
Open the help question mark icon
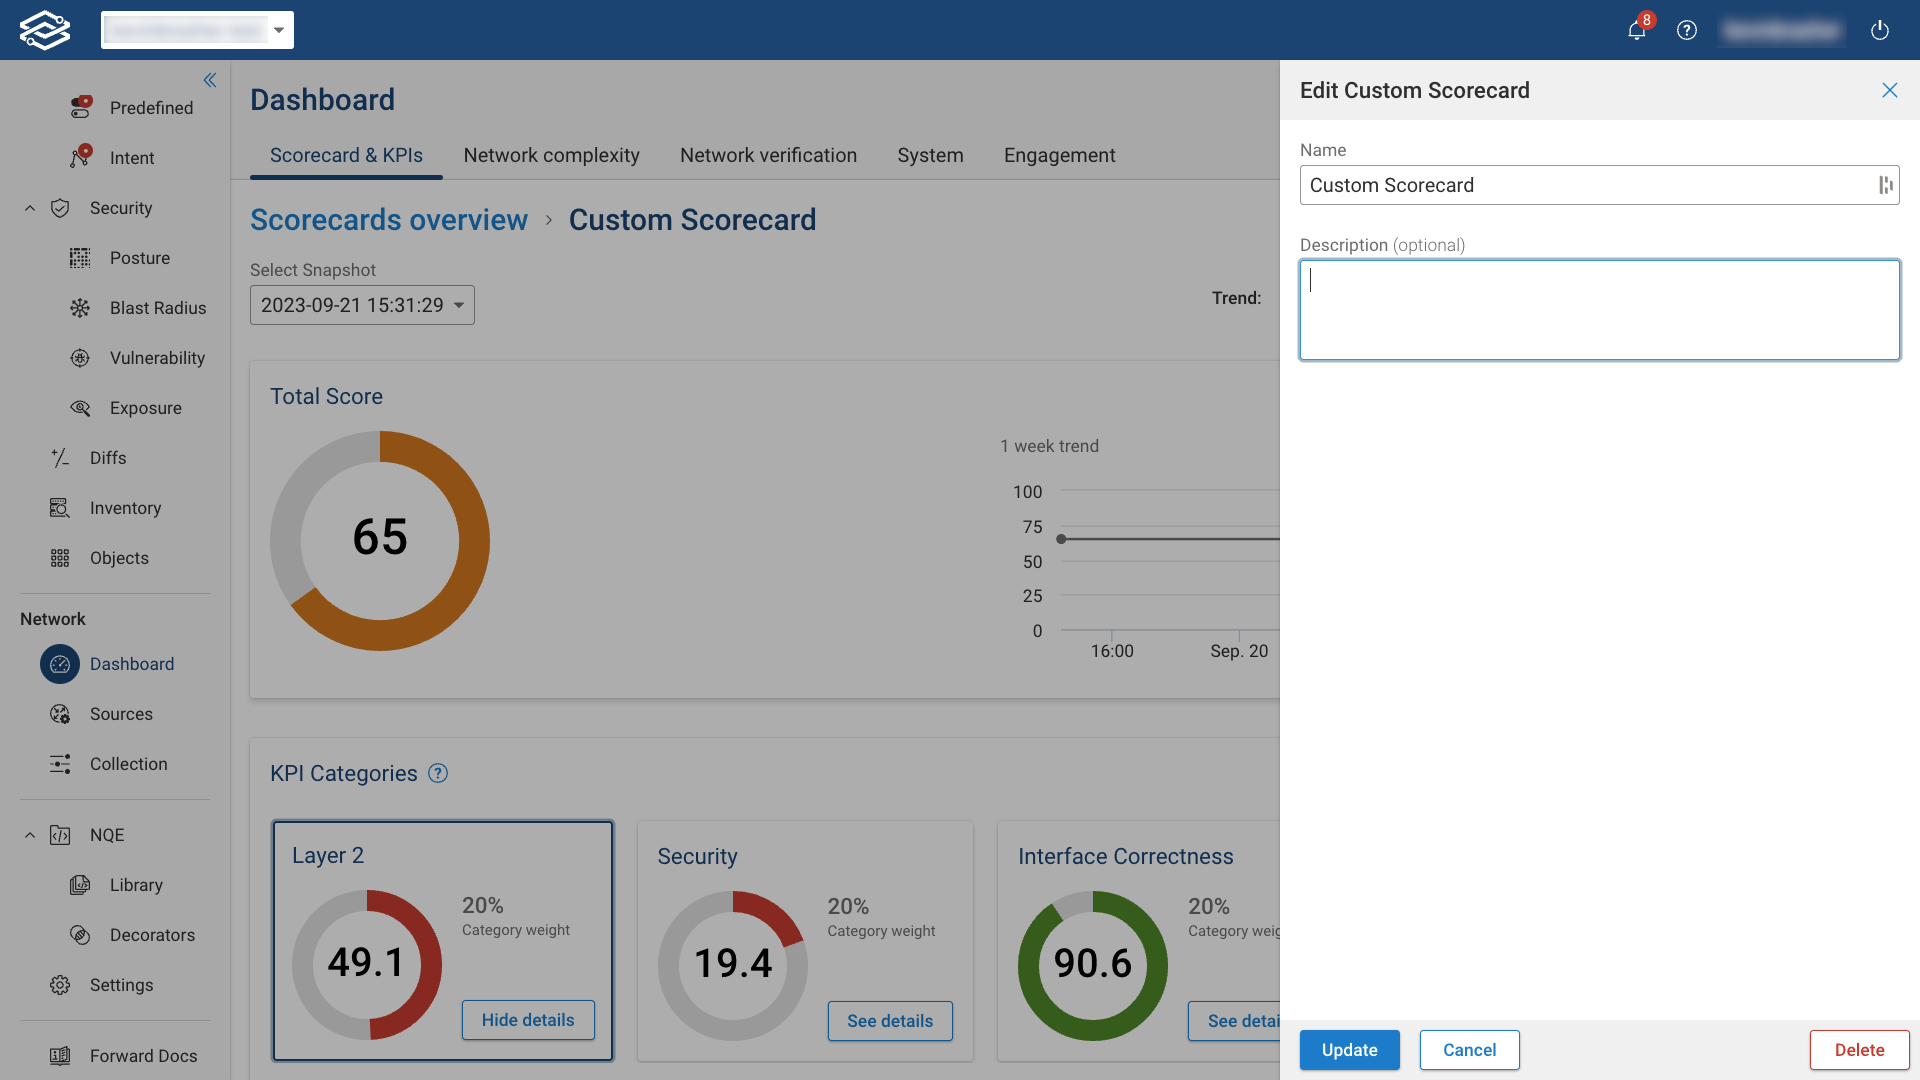click(1687, 30)
